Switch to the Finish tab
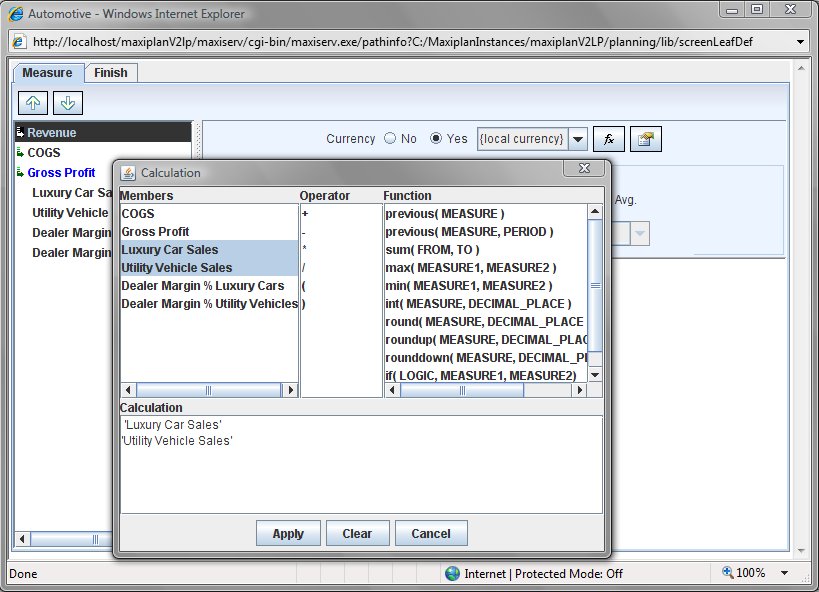The image size is (819, 592). (x=110, y=73)
